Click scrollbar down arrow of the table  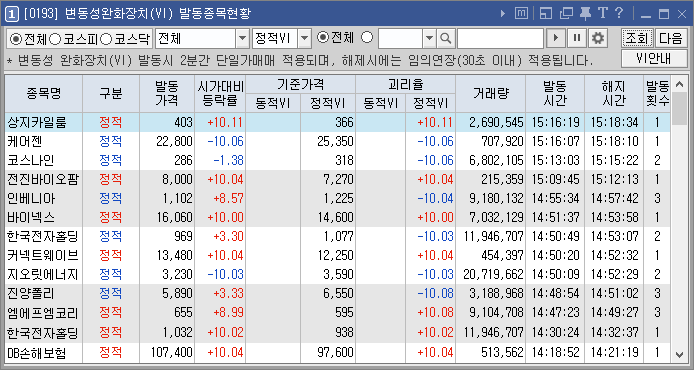click(x=679, y=355)
